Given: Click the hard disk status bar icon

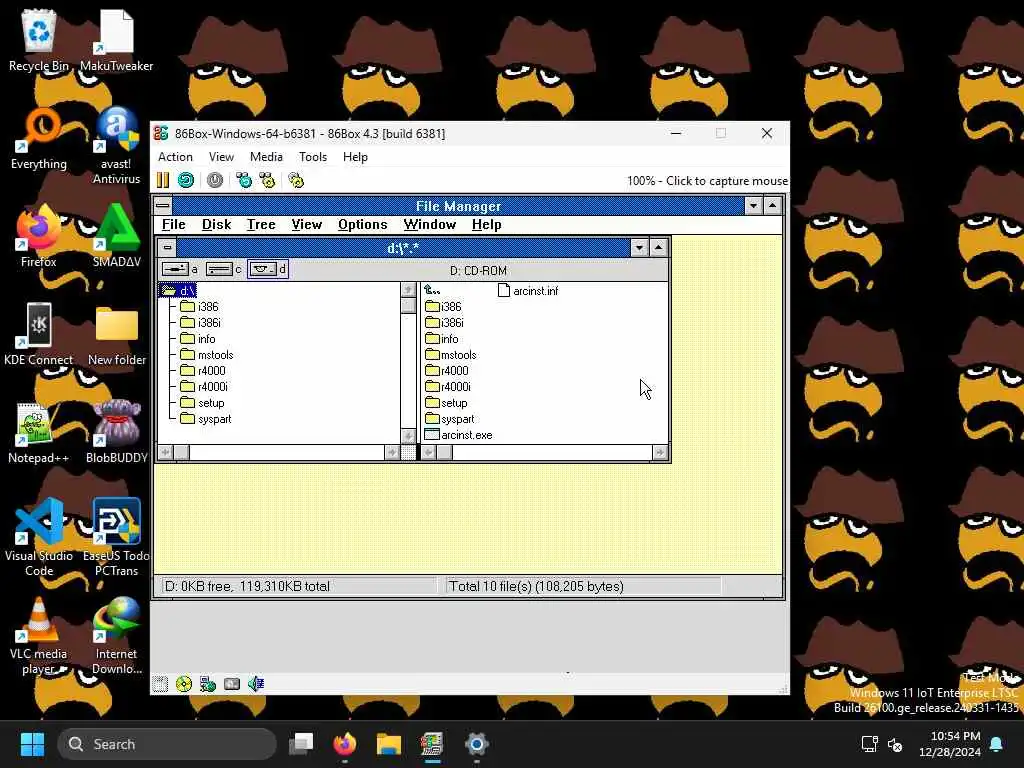Looking at the screenshot, I should 232,684.
